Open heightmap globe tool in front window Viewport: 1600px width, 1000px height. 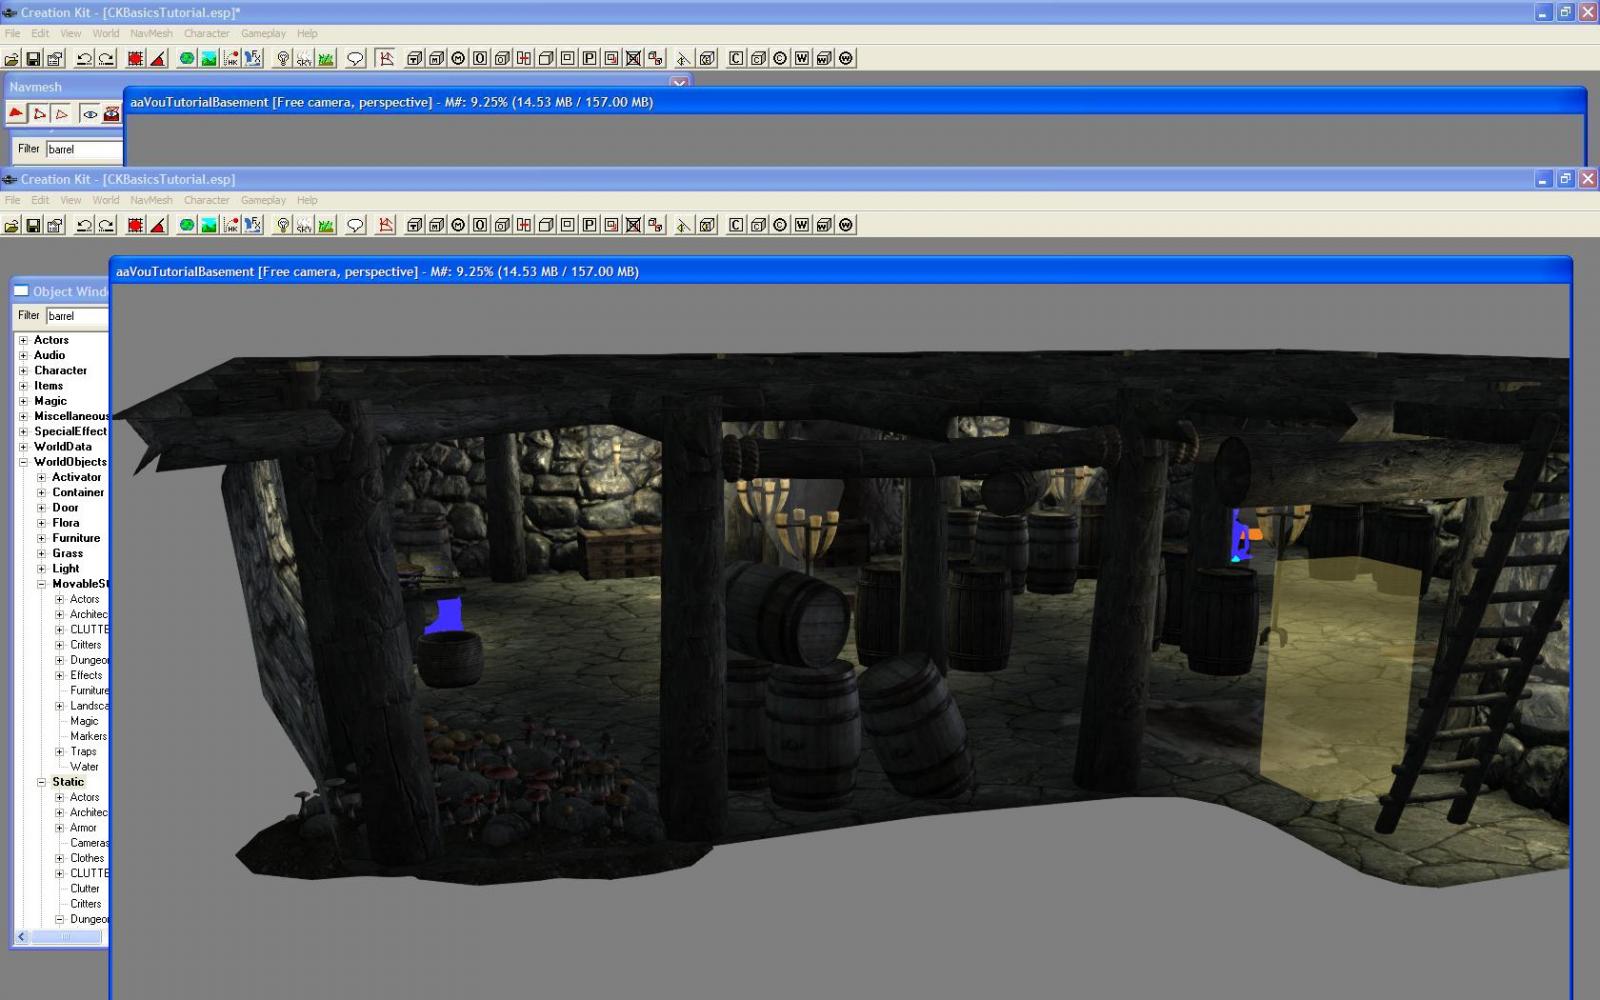187,226
